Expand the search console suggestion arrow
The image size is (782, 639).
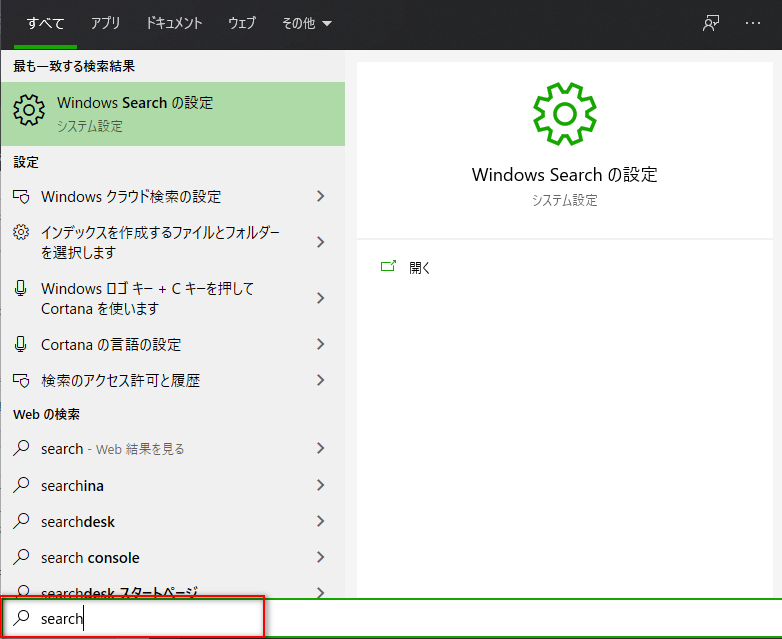pos(320,557)
